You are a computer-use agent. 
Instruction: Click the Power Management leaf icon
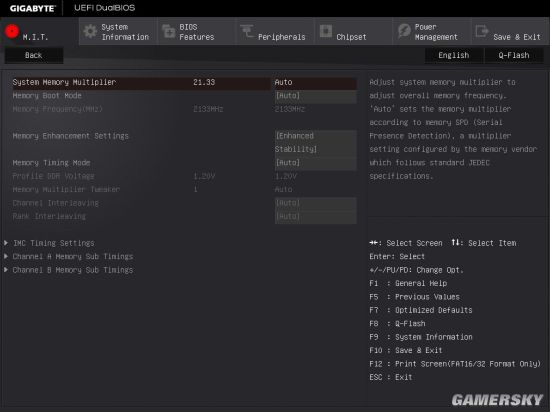(x=404, y=31)
